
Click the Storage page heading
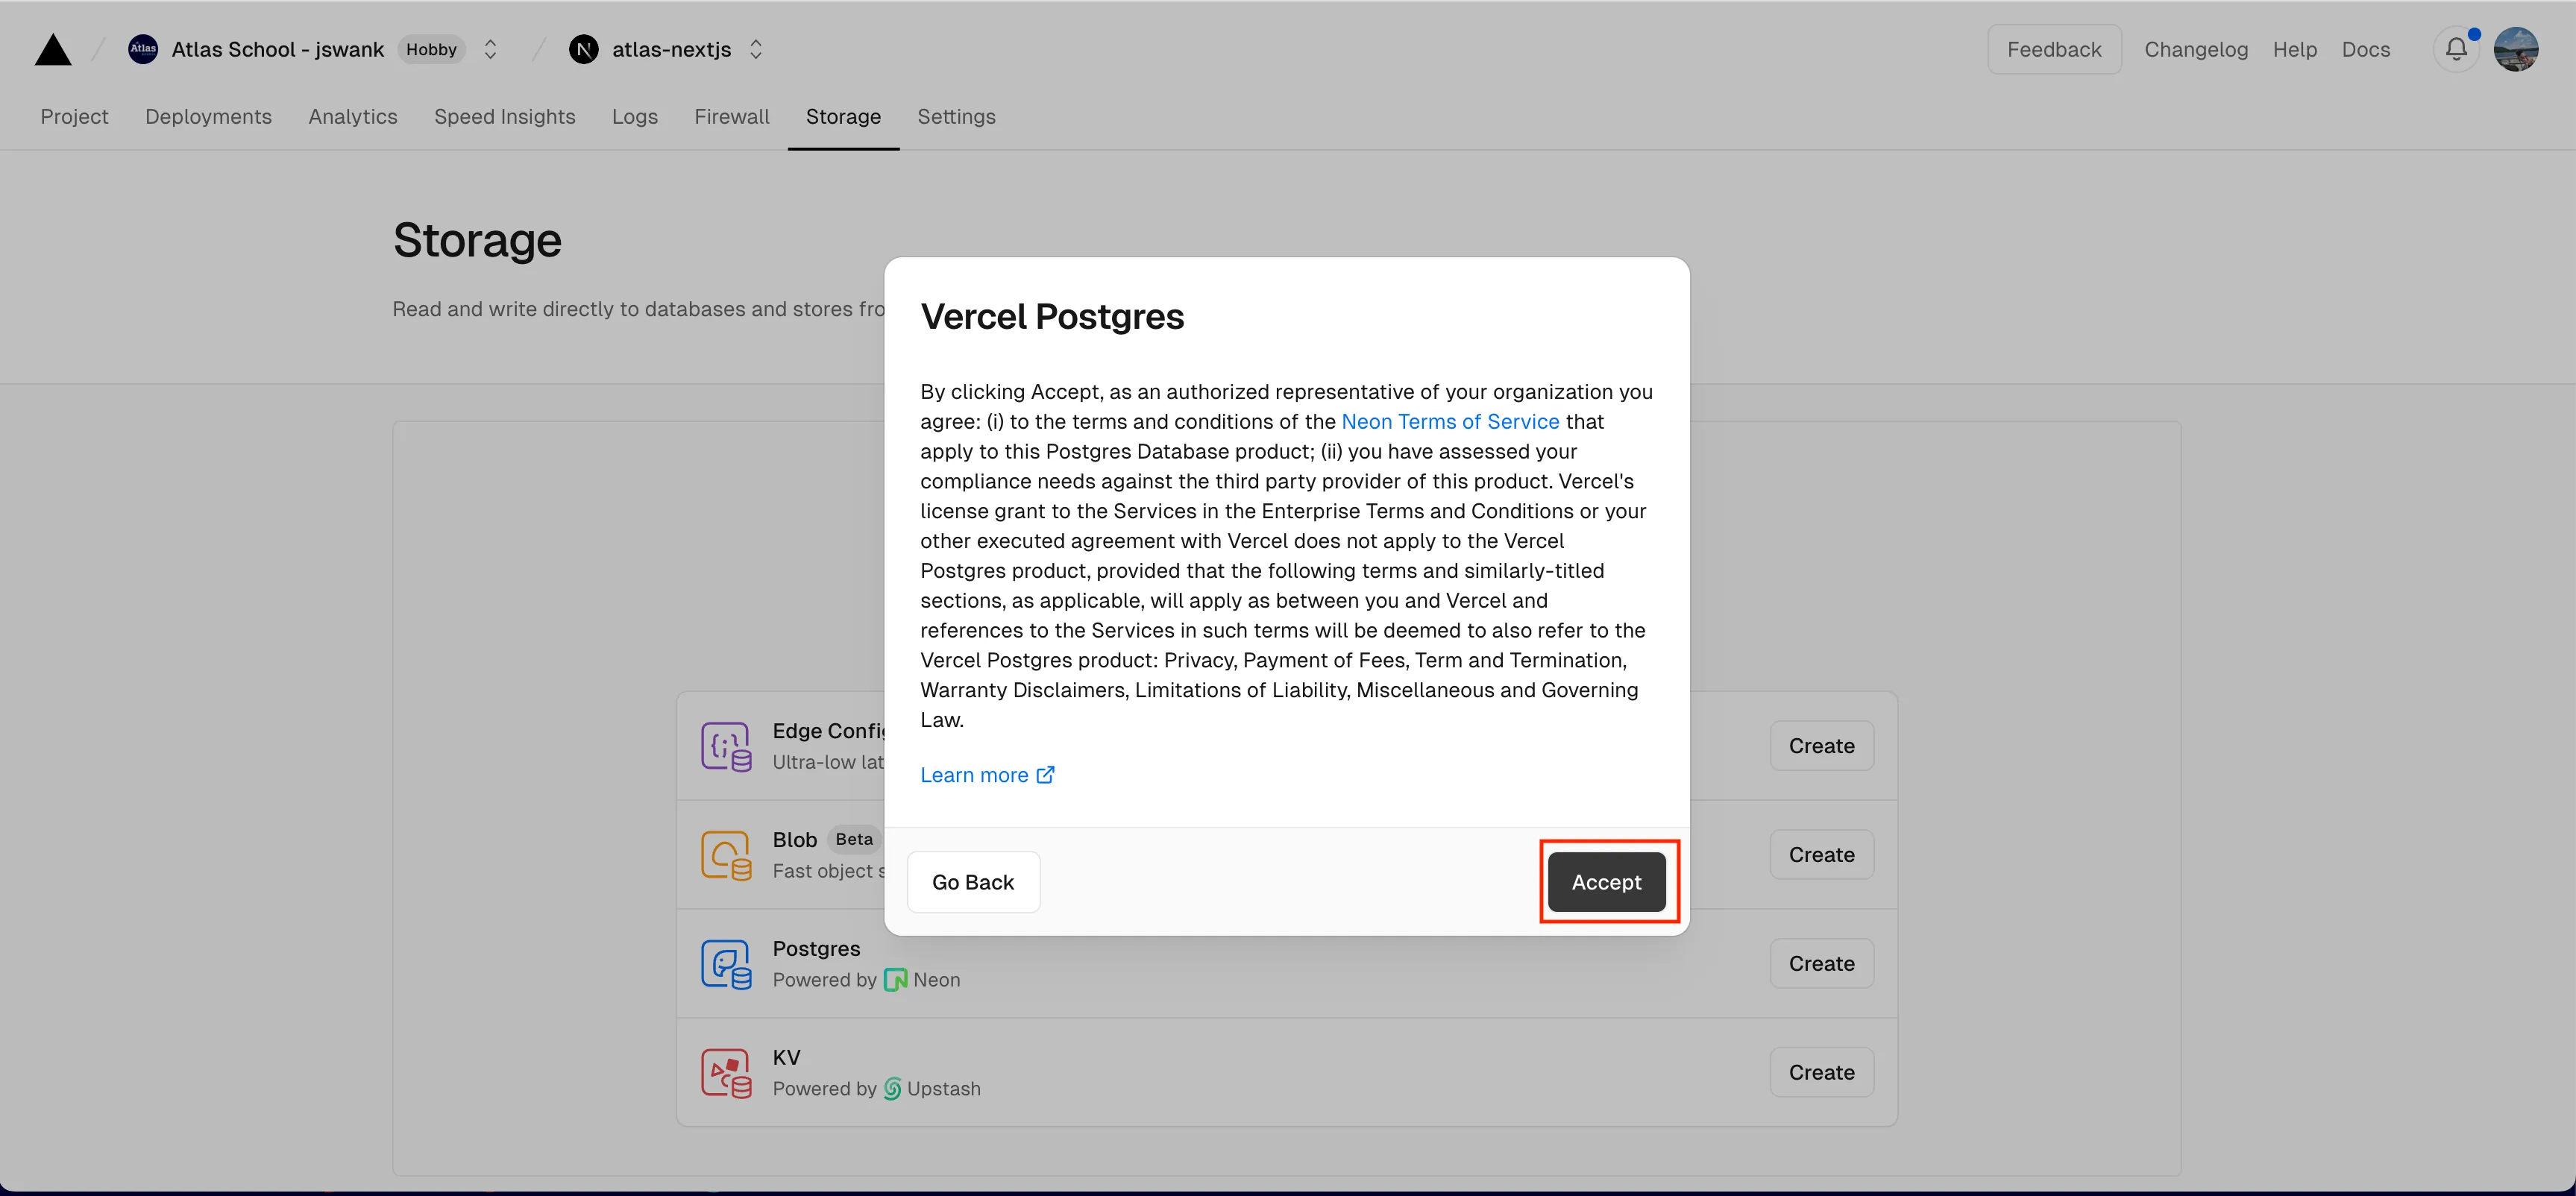click(x=477, y=241)
